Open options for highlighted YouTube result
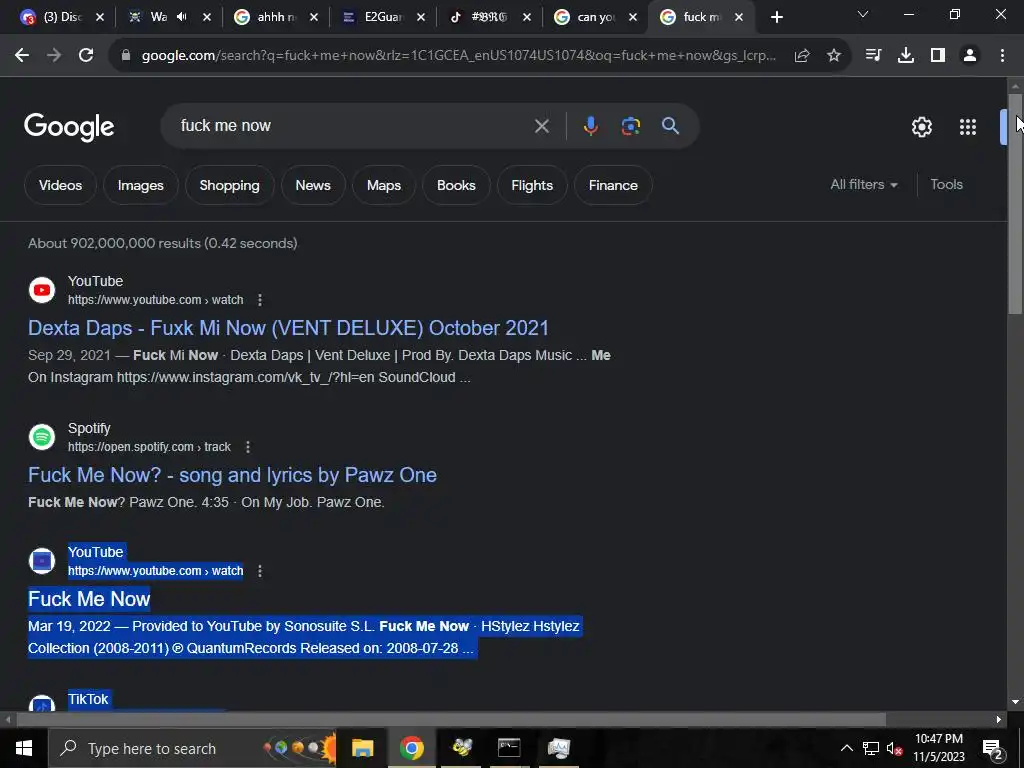The height and width of the screenshot is (768, 1024). [x=260, y=571]
